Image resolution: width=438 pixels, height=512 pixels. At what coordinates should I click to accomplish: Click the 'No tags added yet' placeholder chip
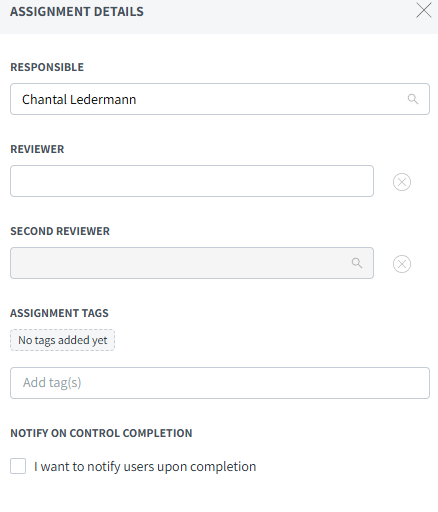click(62, 340)
